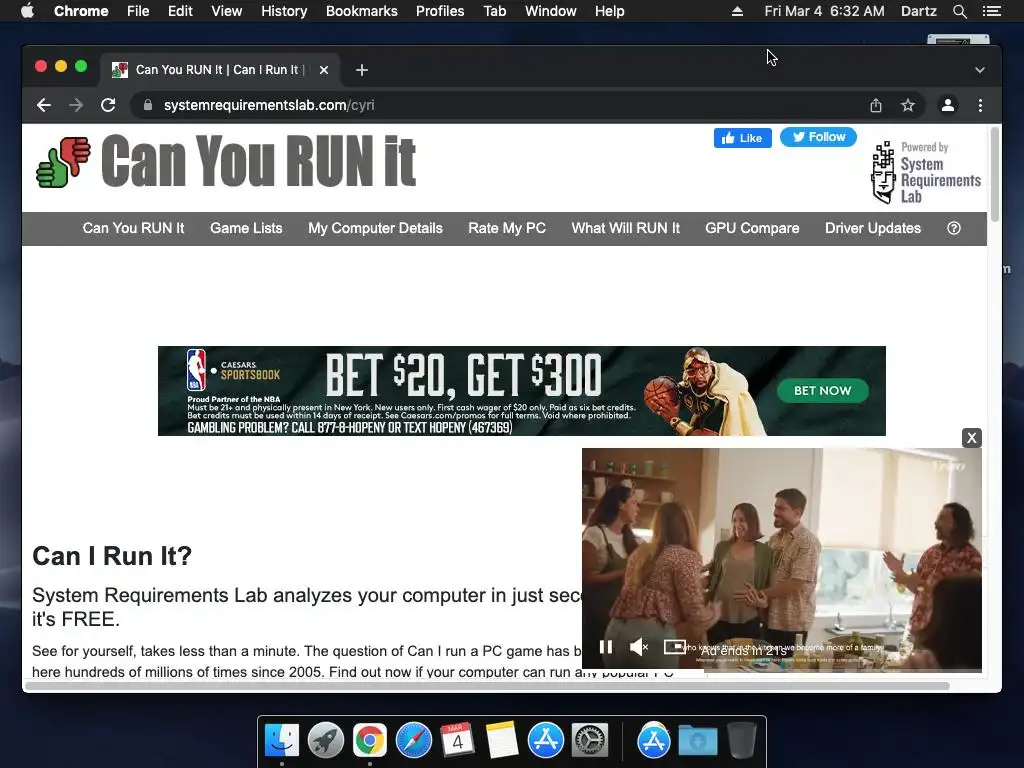Go to Rate My PC
Viewport: 1024px width, 768px height.
tap(507, 229)
